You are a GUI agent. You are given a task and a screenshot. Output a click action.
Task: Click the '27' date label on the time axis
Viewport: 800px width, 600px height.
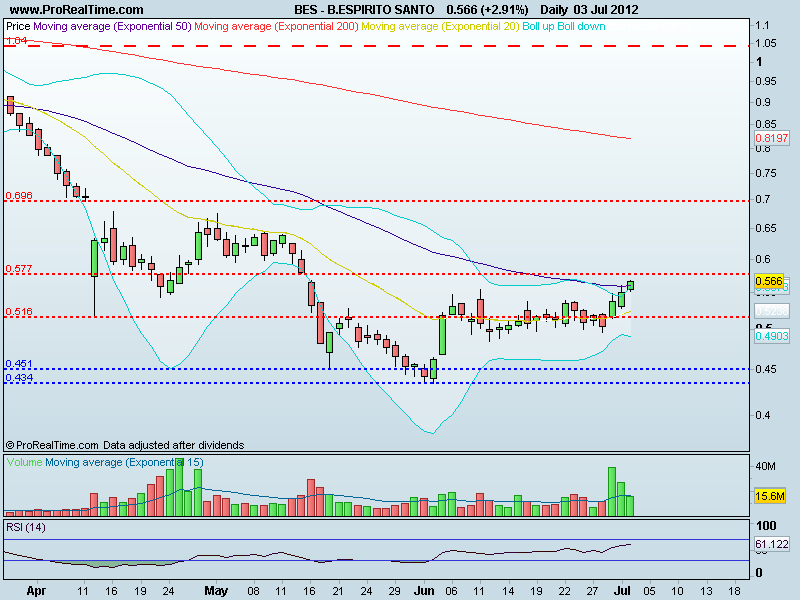click(592, 591)
